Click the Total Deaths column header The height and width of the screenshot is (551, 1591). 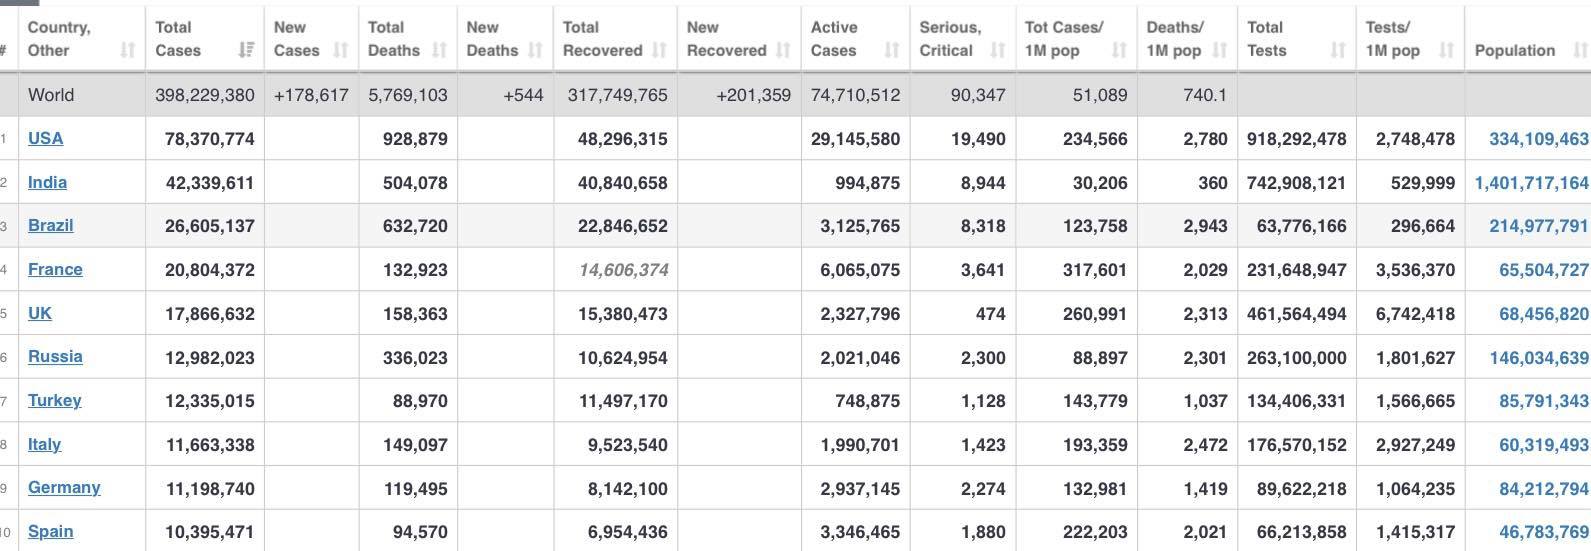click(x=408, y=39)
